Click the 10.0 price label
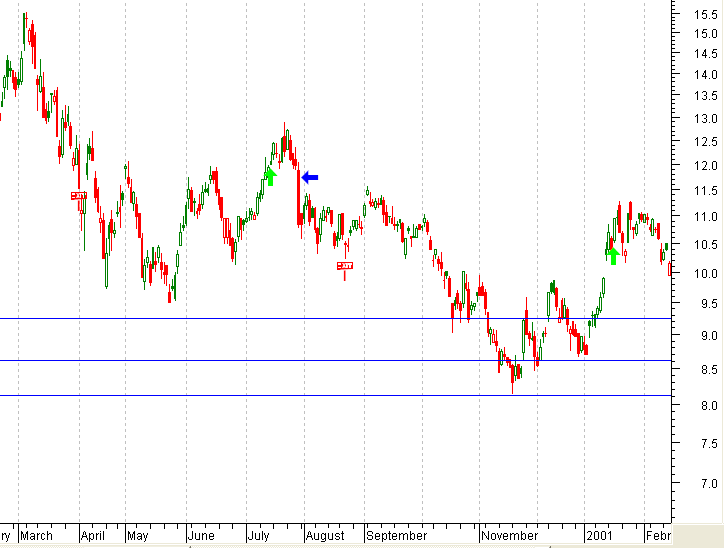724x548 pixels. pyautogui.click(x=706, y=273)
